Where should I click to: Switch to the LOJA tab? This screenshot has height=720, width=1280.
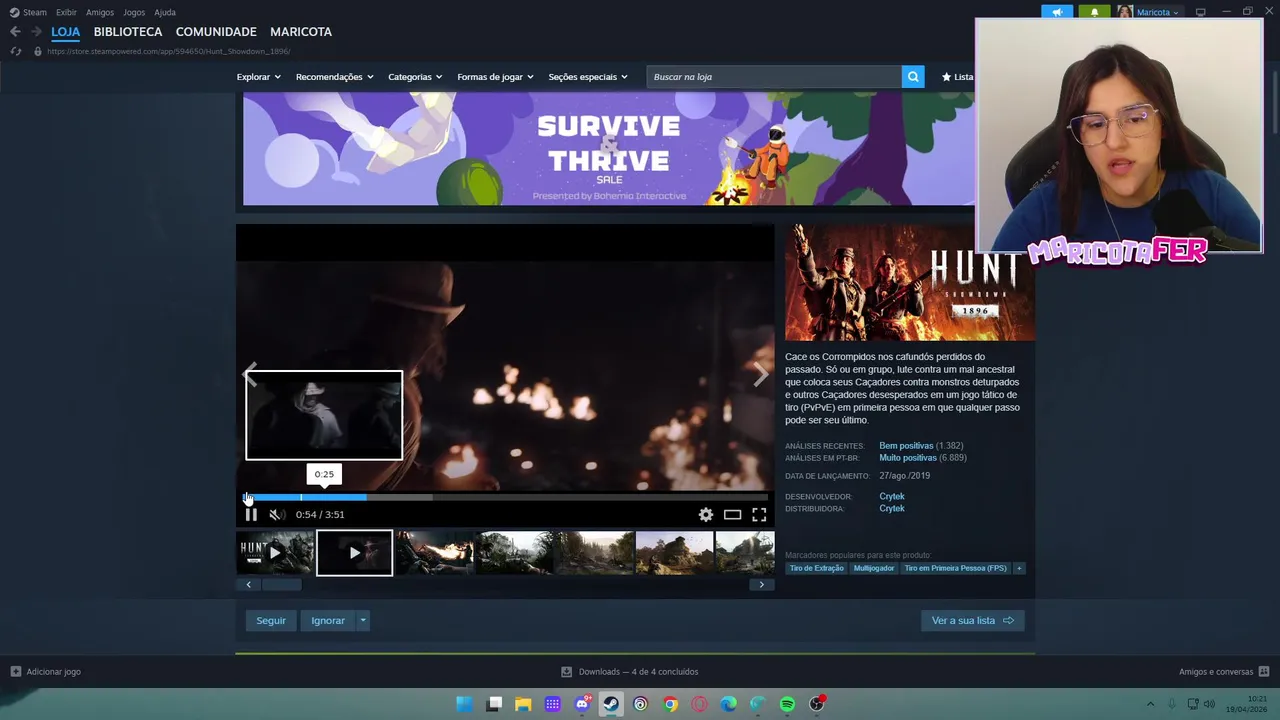65,32
